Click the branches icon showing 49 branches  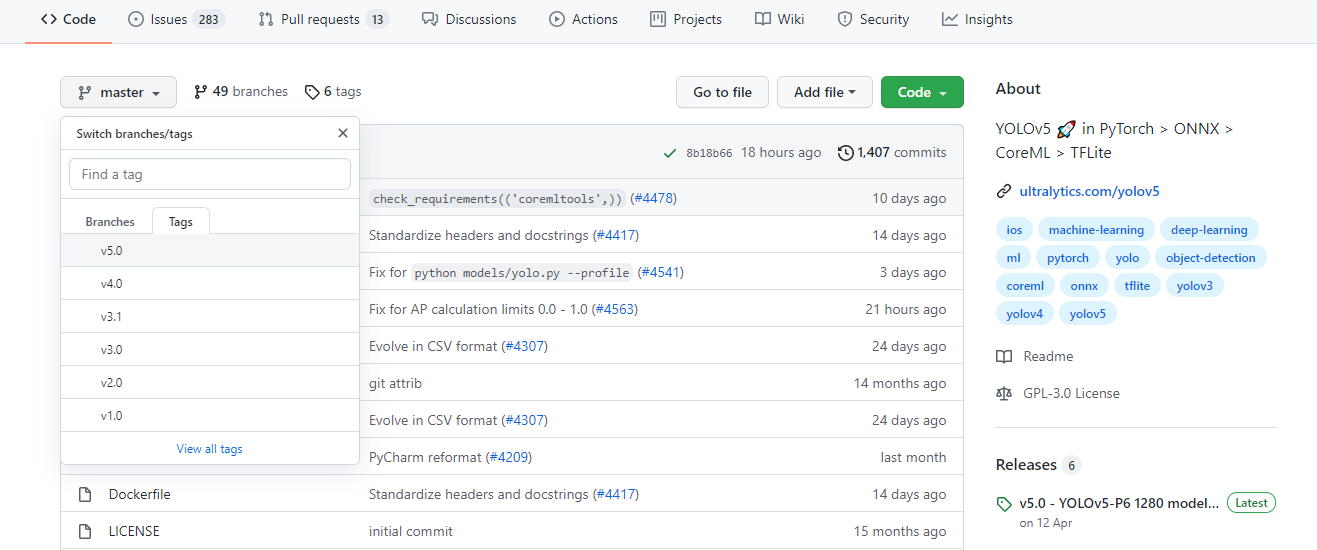(x=201, y=92)
